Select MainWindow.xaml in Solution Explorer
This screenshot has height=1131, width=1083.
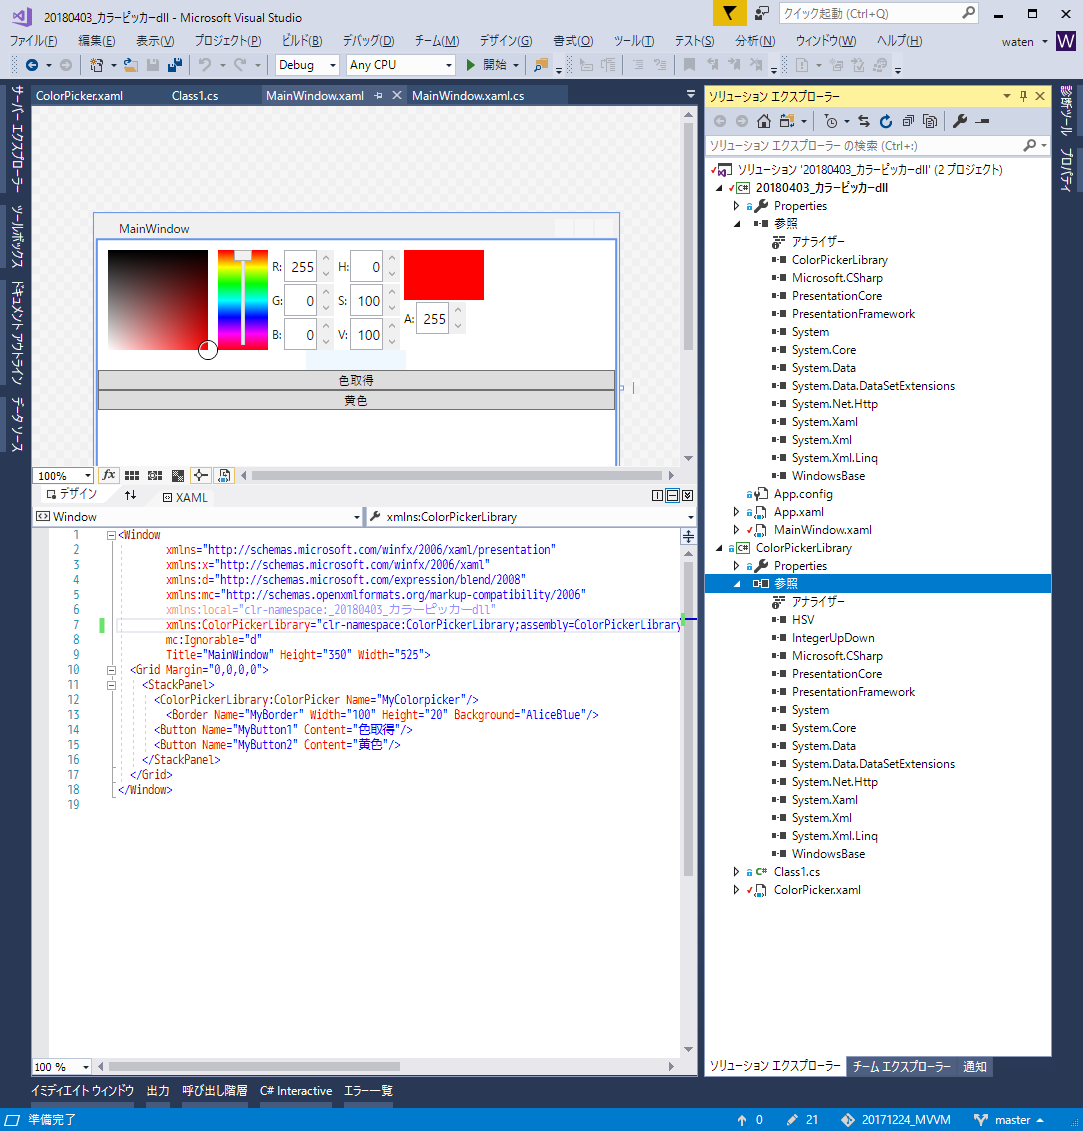[823, 530]
